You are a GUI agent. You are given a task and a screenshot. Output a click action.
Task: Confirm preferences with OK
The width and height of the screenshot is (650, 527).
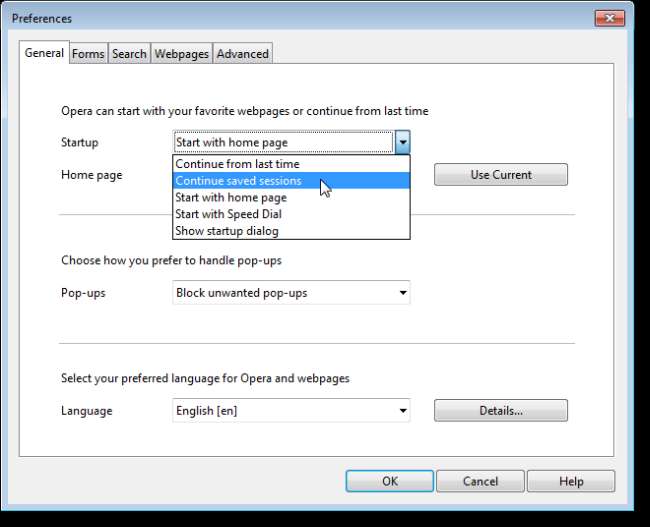[390, 481]
